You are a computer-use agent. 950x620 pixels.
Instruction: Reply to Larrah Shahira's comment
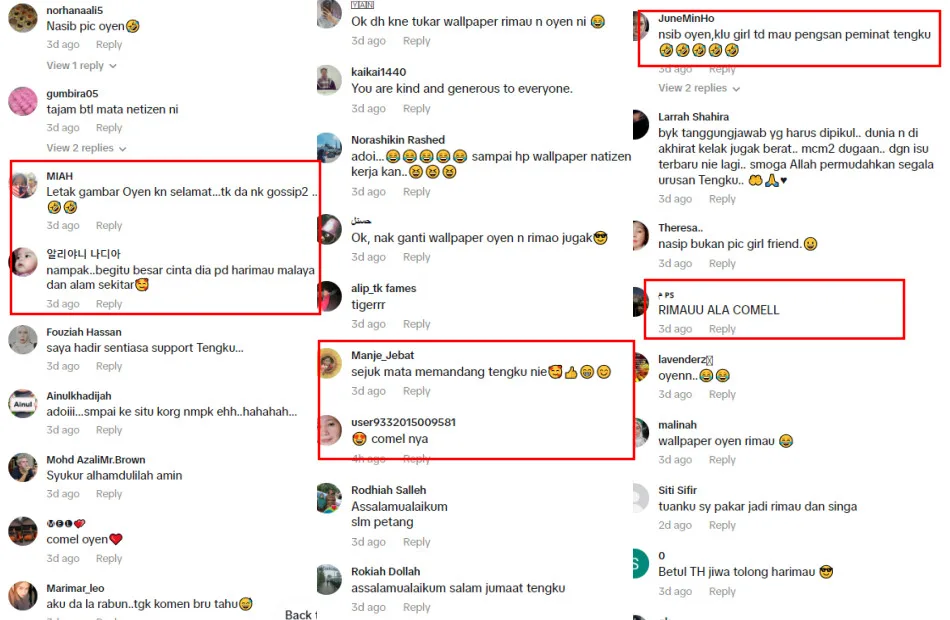[722, 199]
